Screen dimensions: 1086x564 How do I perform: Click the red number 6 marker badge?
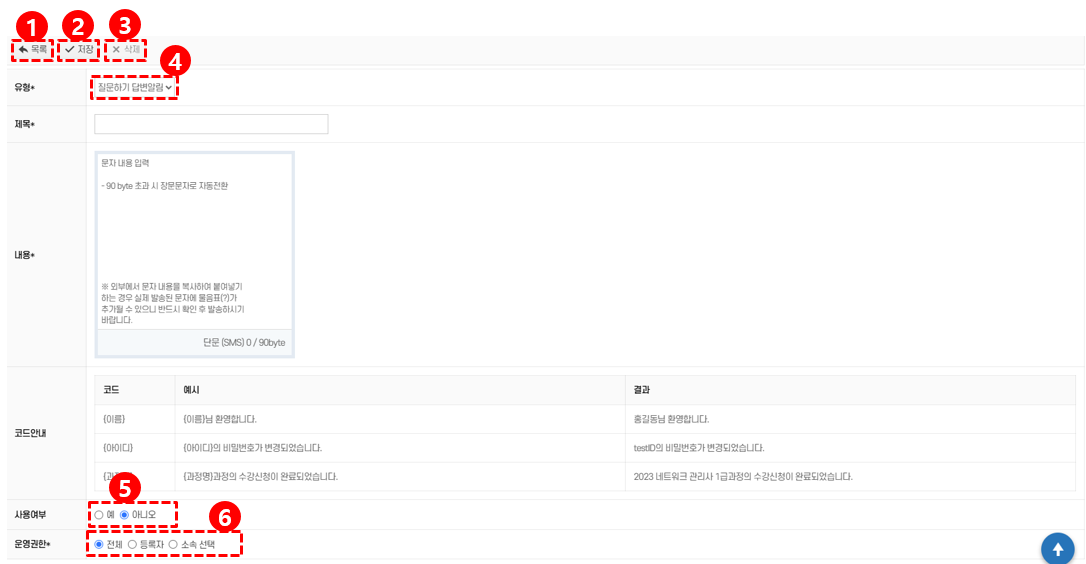[224, 517]
